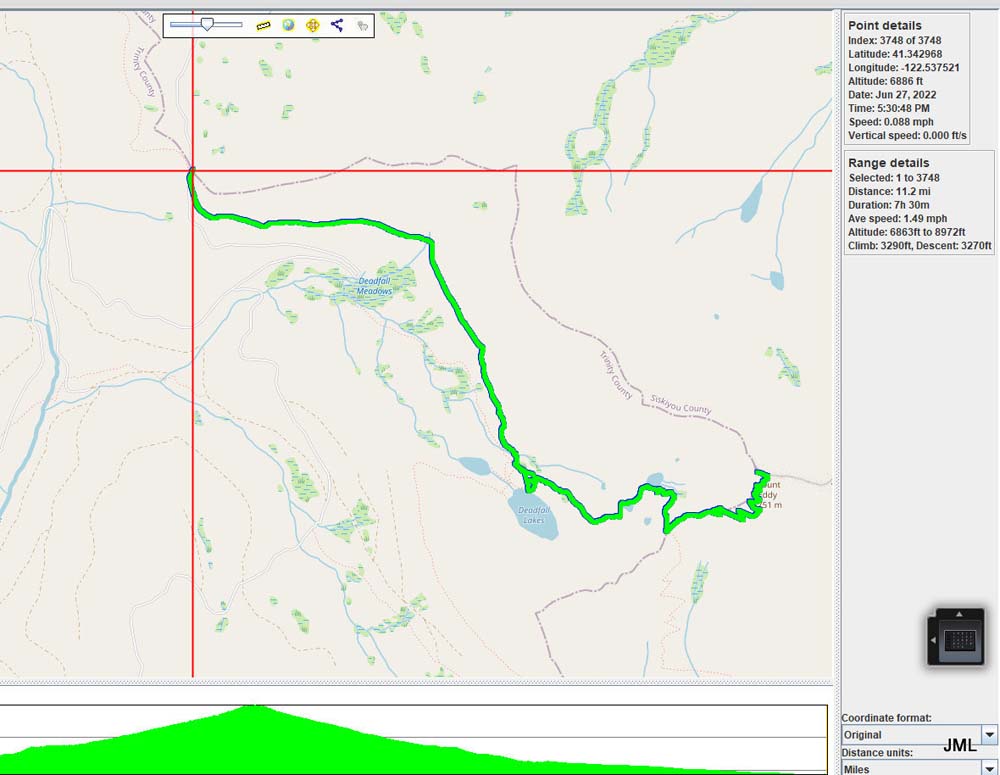This screenshot has width=1000, height=775.
Task: Expand the Distance units dropdown
Action: tap(990, 768)
